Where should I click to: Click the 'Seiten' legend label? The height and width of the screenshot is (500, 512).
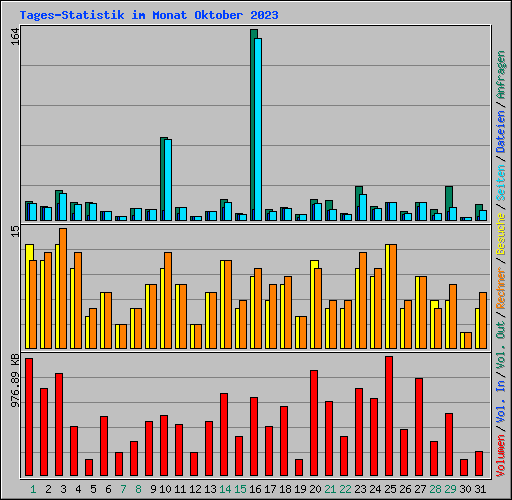point(501,183)
